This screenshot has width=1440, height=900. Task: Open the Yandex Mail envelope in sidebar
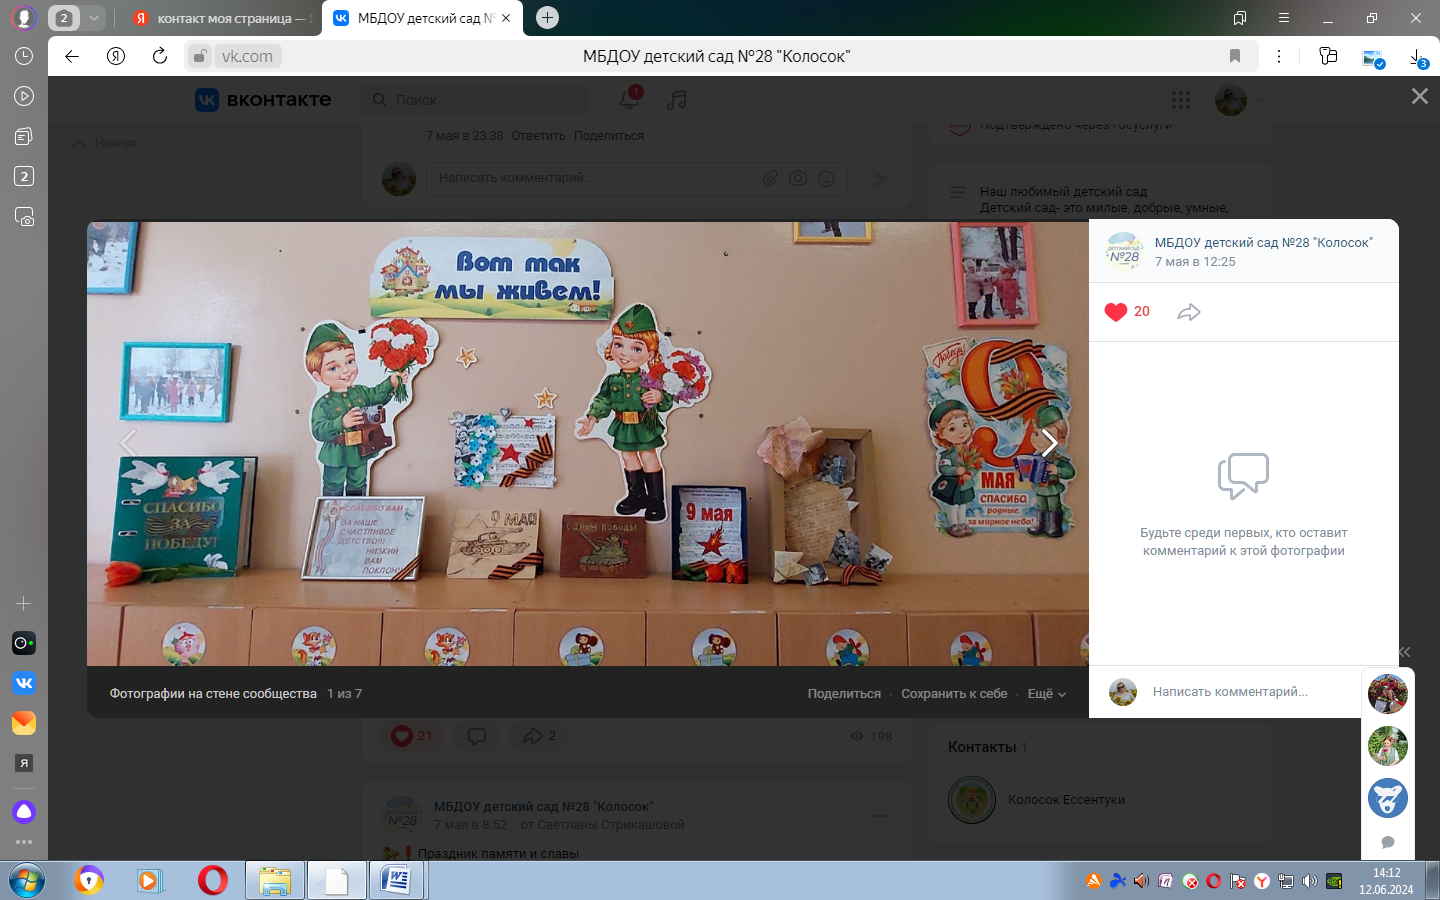(x=24, y=723)
